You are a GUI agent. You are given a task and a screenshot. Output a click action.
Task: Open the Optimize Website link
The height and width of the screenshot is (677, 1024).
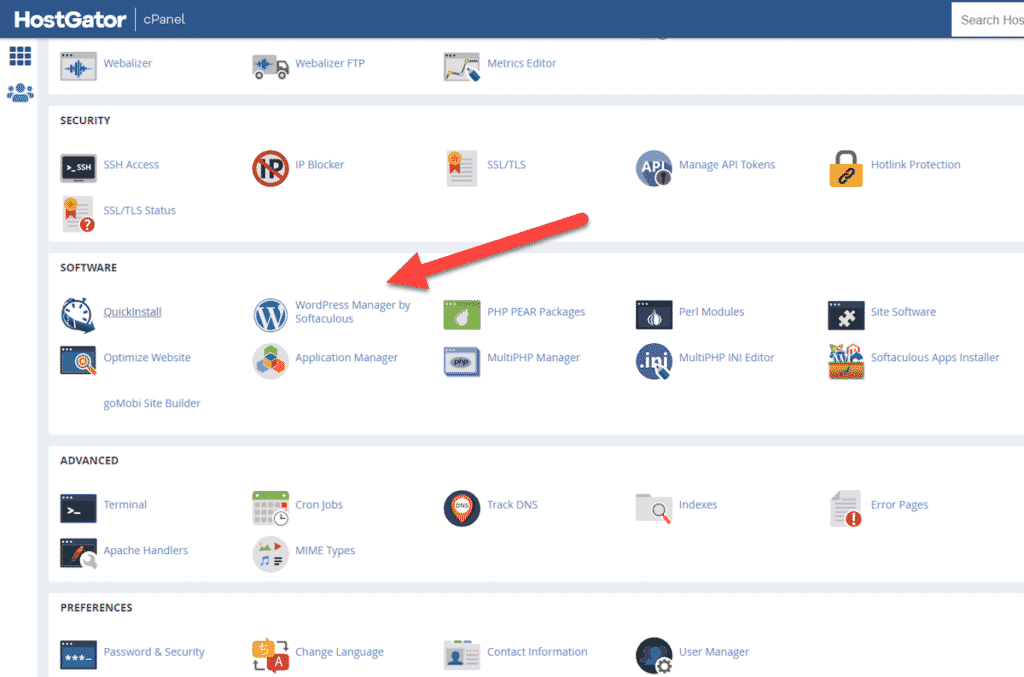pos(147,358)
